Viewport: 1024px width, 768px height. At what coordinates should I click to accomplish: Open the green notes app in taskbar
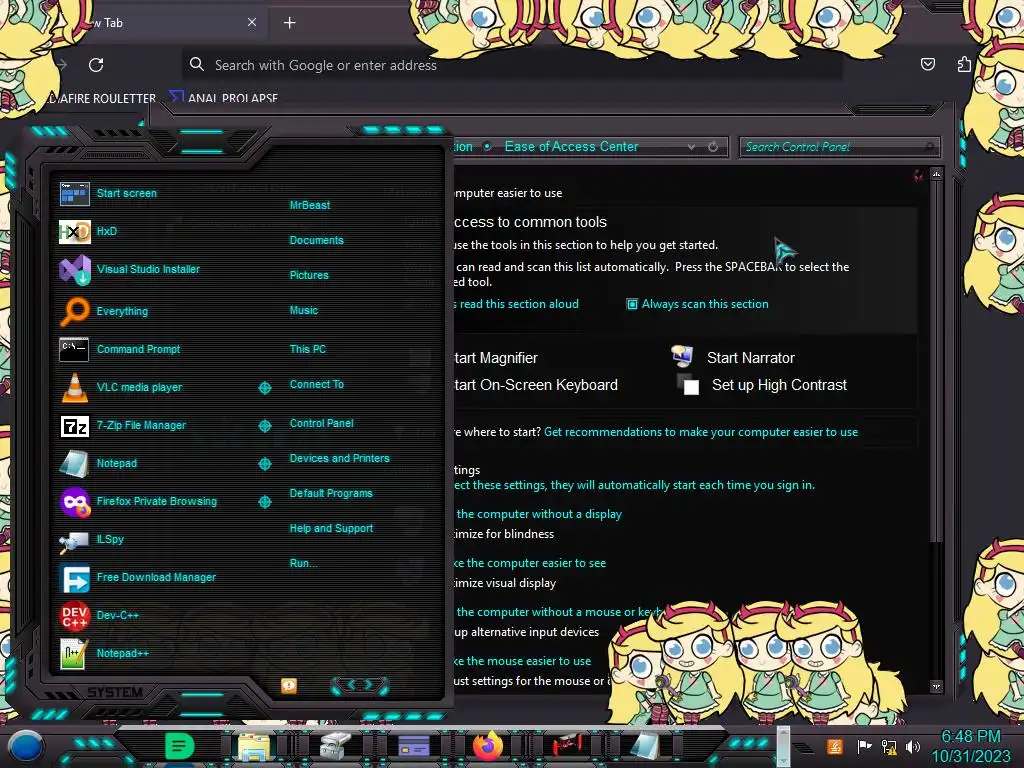tap(179, 746)
